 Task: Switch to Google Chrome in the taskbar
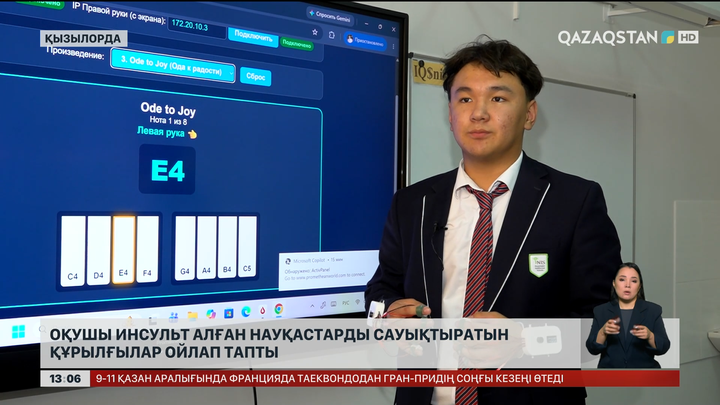click(x=279, y=309)
